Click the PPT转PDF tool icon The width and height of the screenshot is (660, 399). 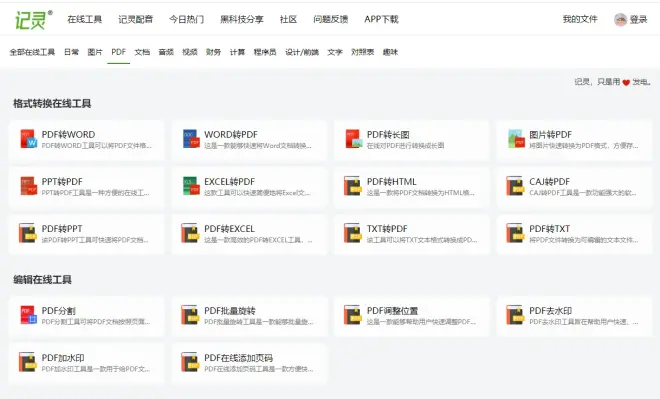(x=29, y=186)
